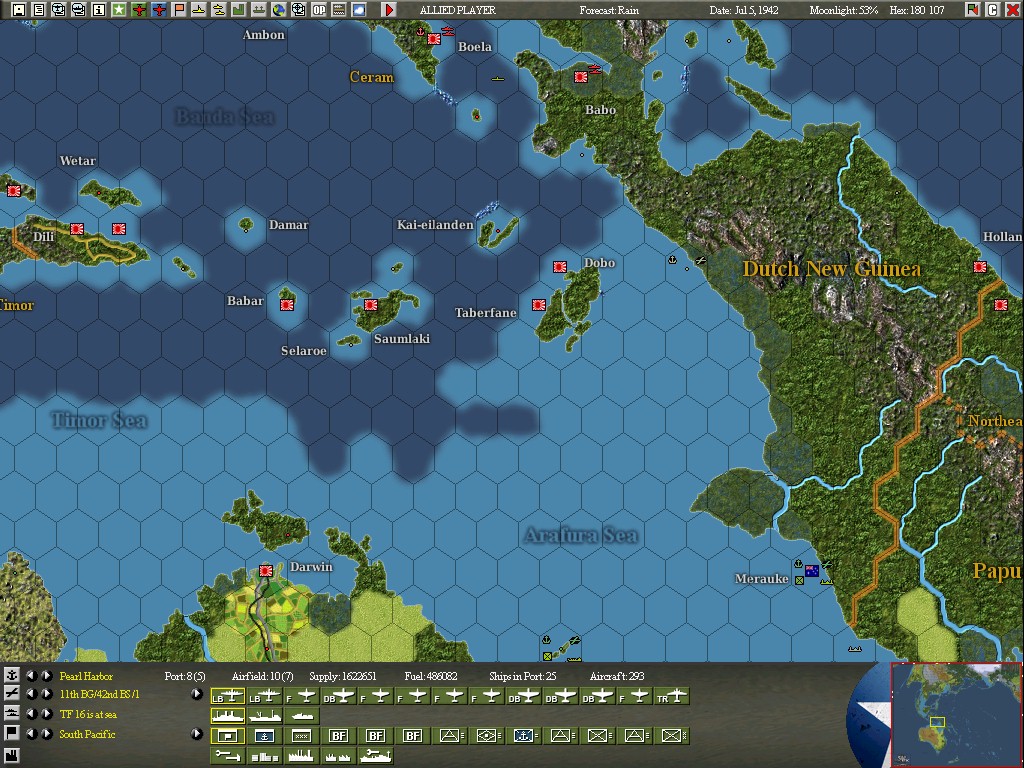Screen dimensions: 1024x768
Task: Select the flag icon beside South Pacific row
Action: [x=12, y=733]
